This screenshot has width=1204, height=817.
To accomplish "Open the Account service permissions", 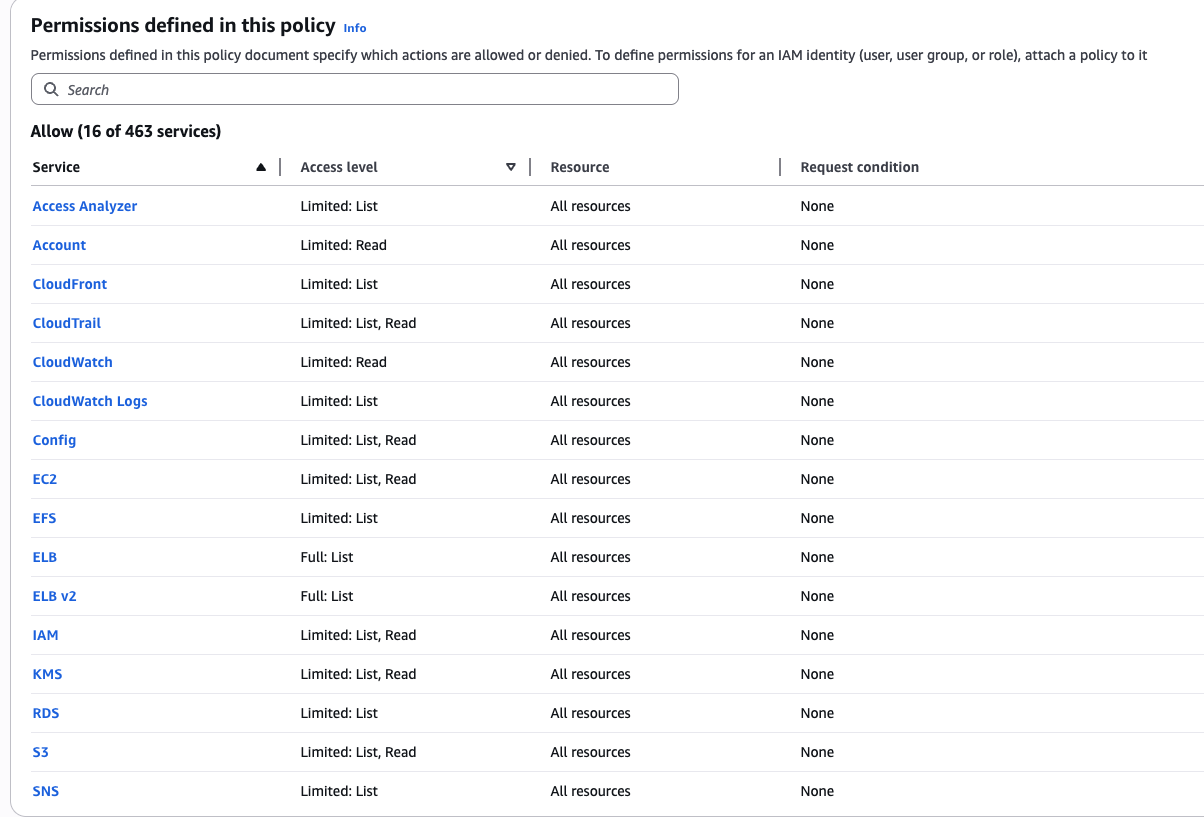I will coord(59,245).
